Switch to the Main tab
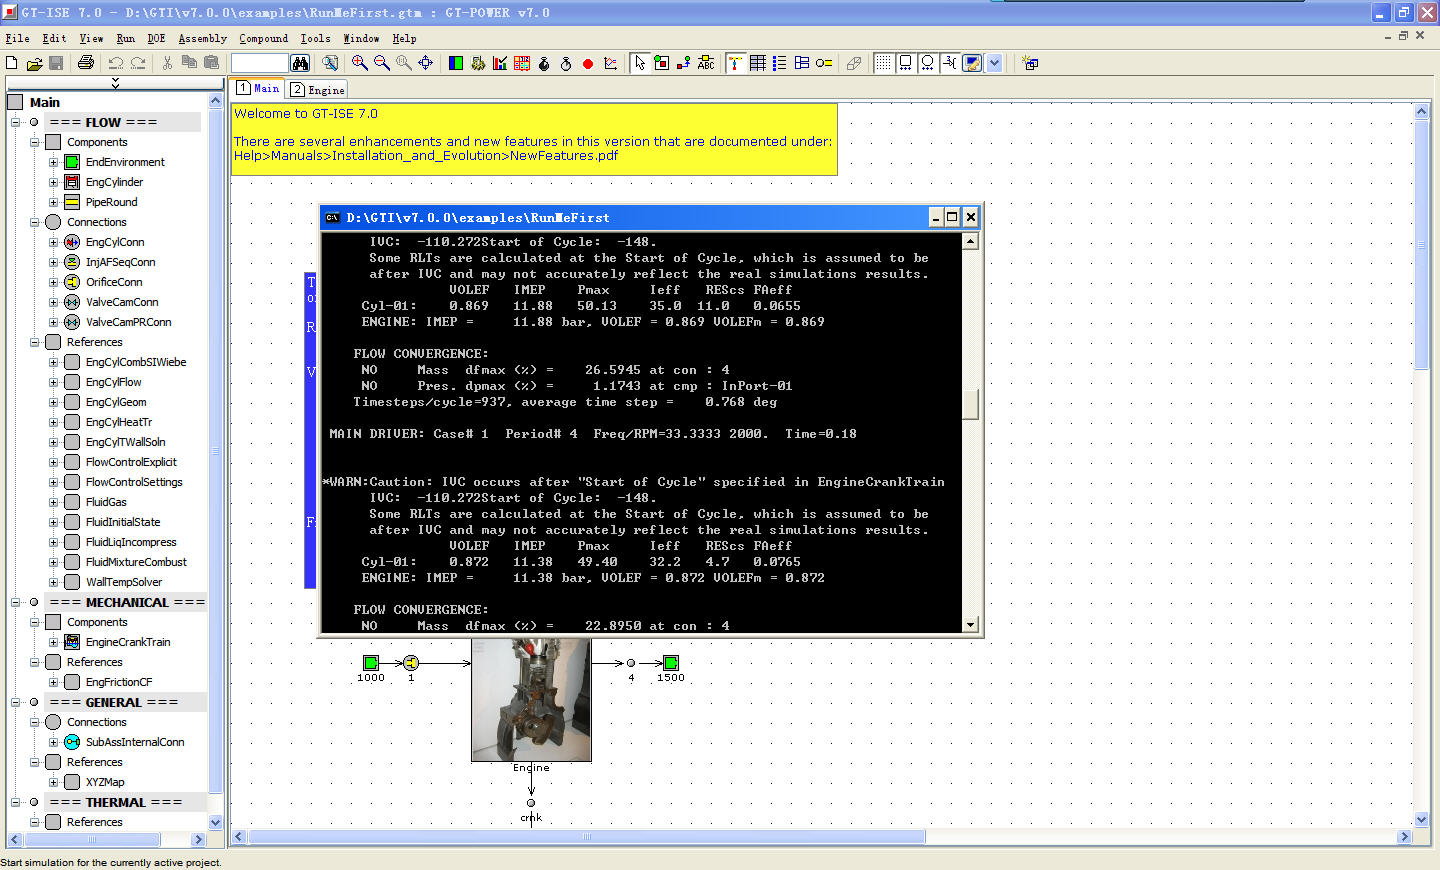The width and height of the screenshot is (1440, 870). tap(258, 88)
